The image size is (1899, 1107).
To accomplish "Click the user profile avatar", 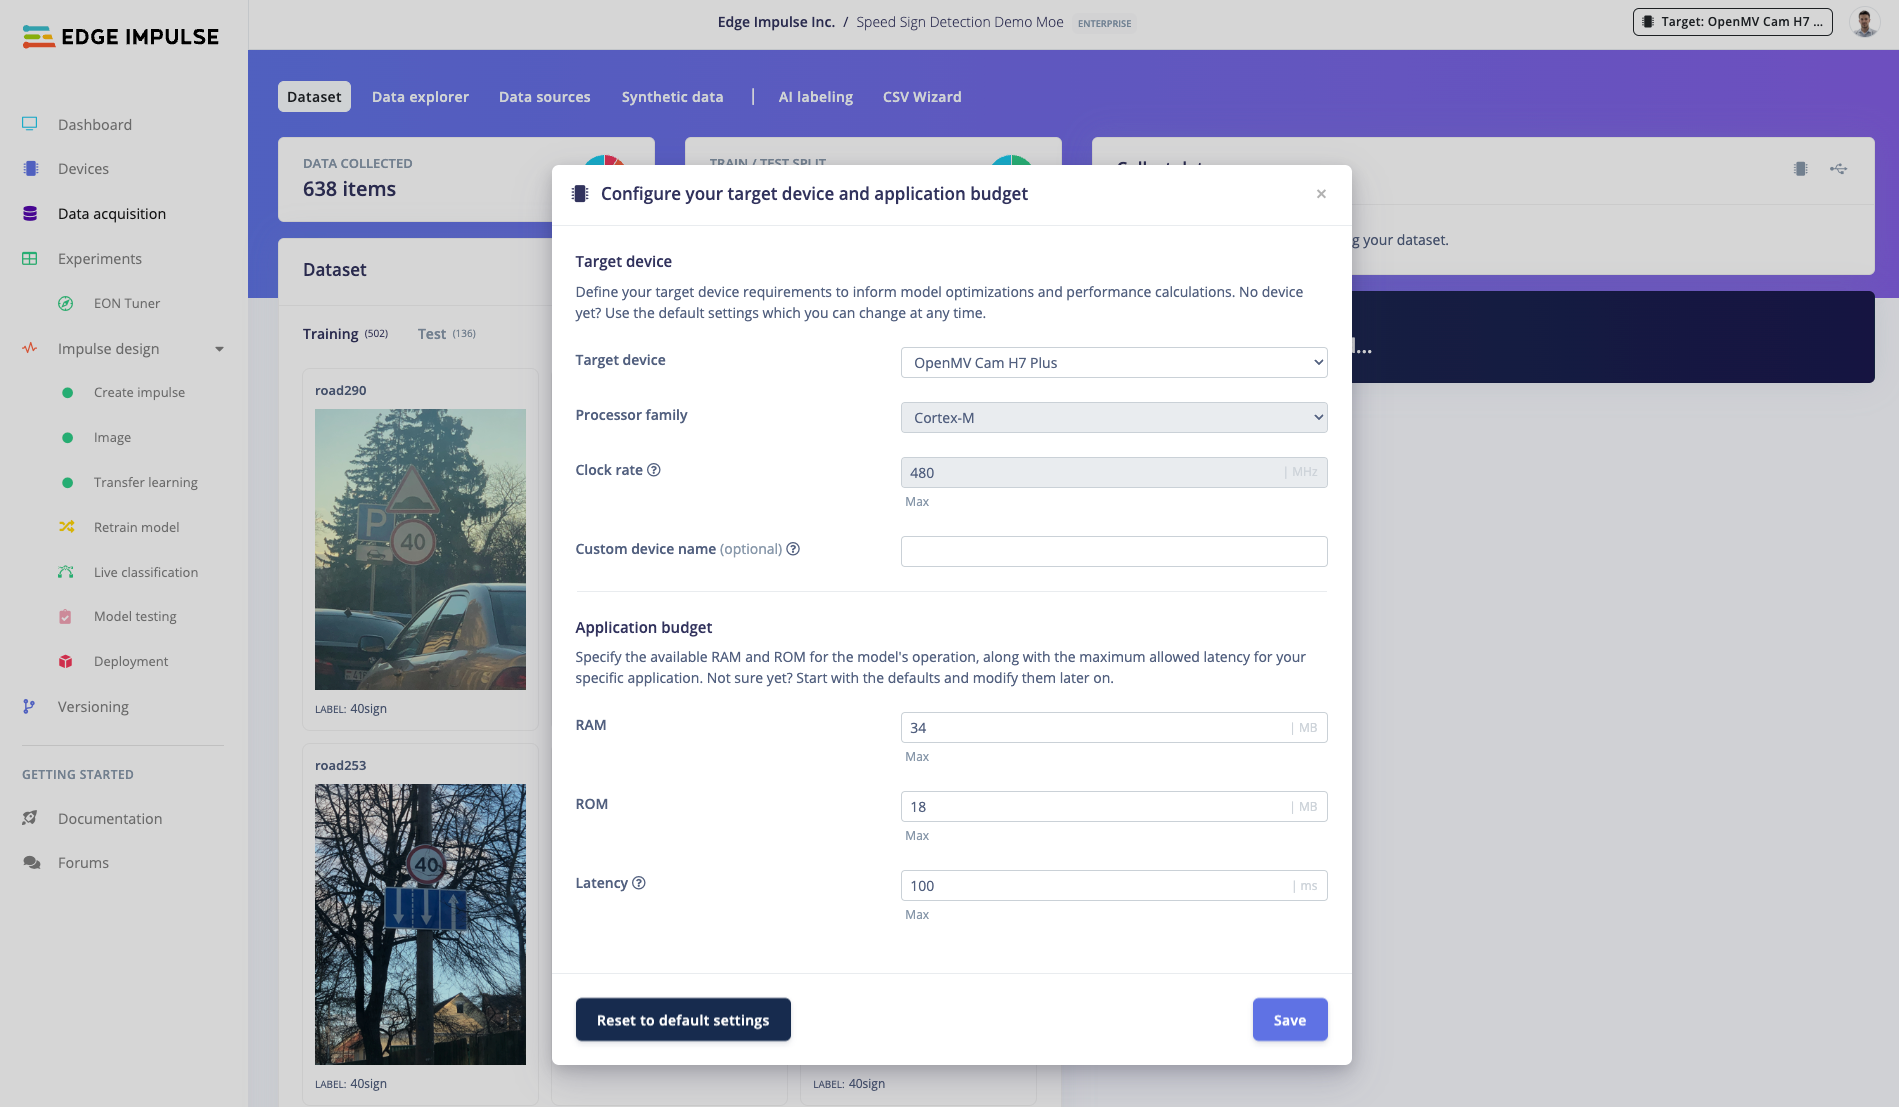I will pyautogui.click(x=1864, y=22).
